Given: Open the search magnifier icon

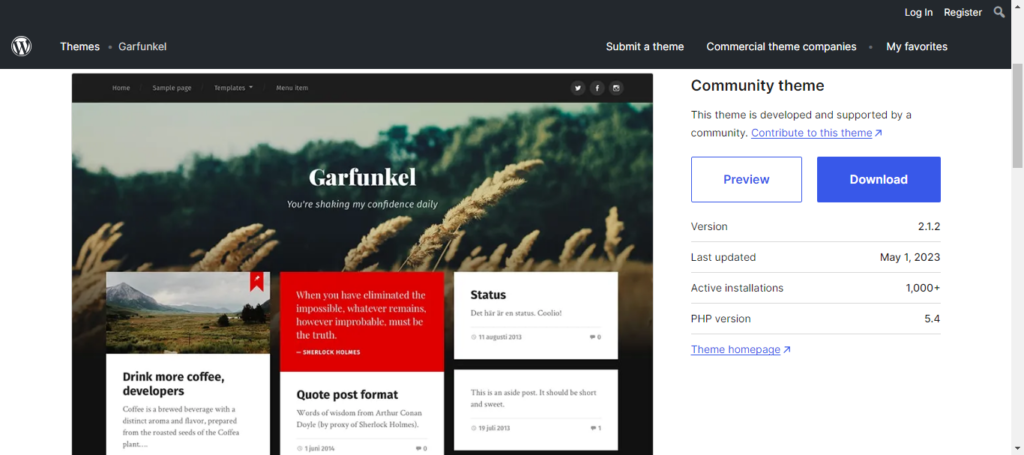Looking at the screenshot, I should (999, 12).
